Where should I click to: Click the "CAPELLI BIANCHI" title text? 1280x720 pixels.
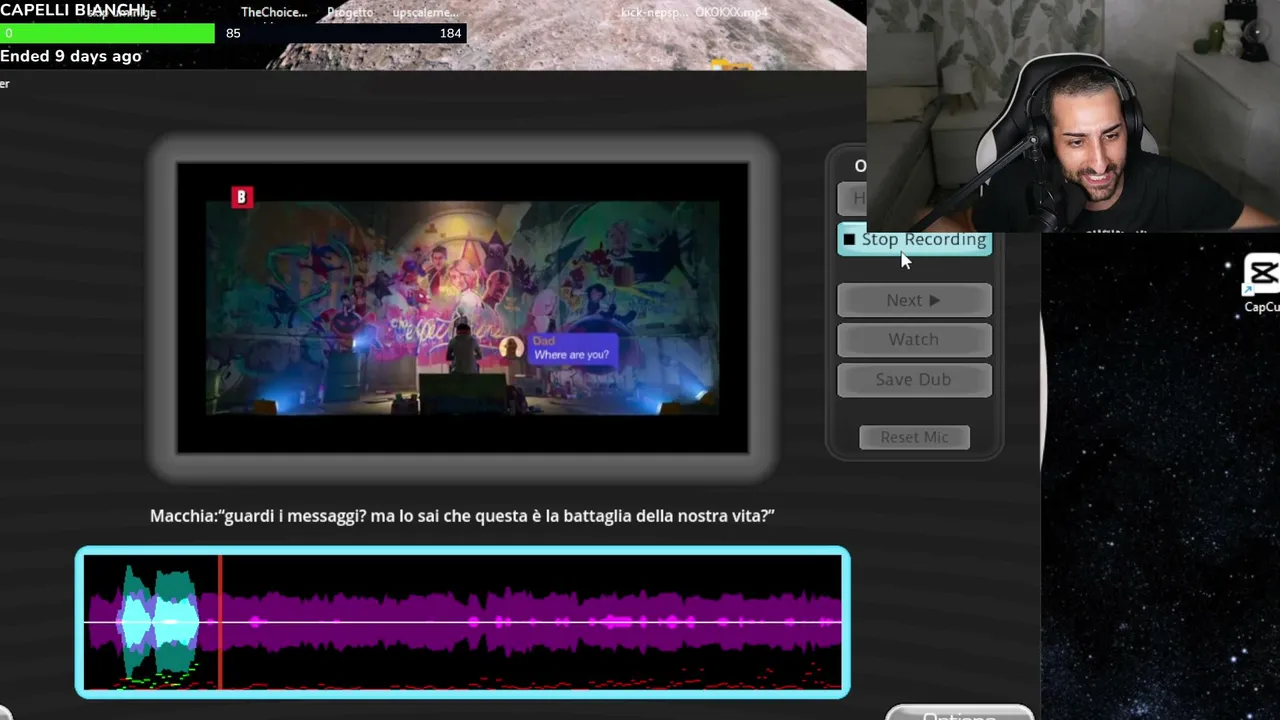click(x=73, y=10)
